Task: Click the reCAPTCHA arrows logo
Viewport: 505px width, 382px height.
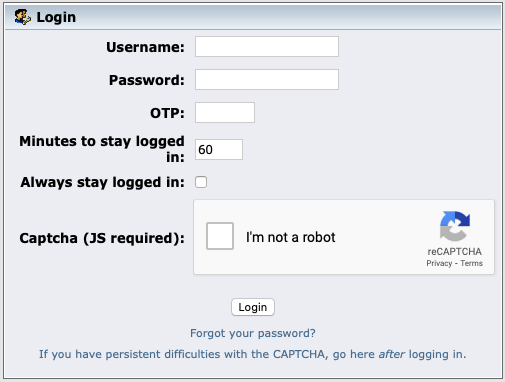Action: point(455,226)
